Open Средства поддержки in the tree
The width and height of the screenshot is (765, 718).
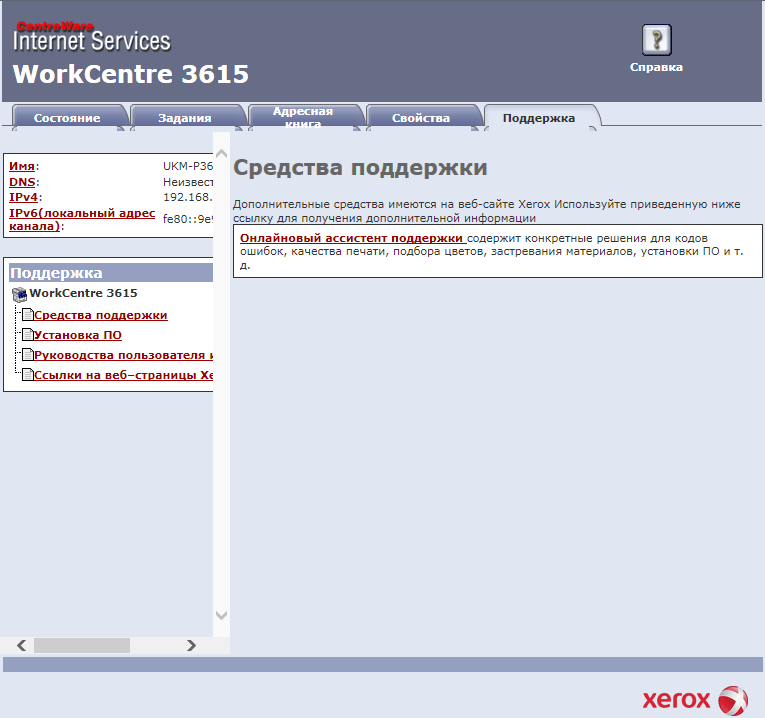[101, 315]
